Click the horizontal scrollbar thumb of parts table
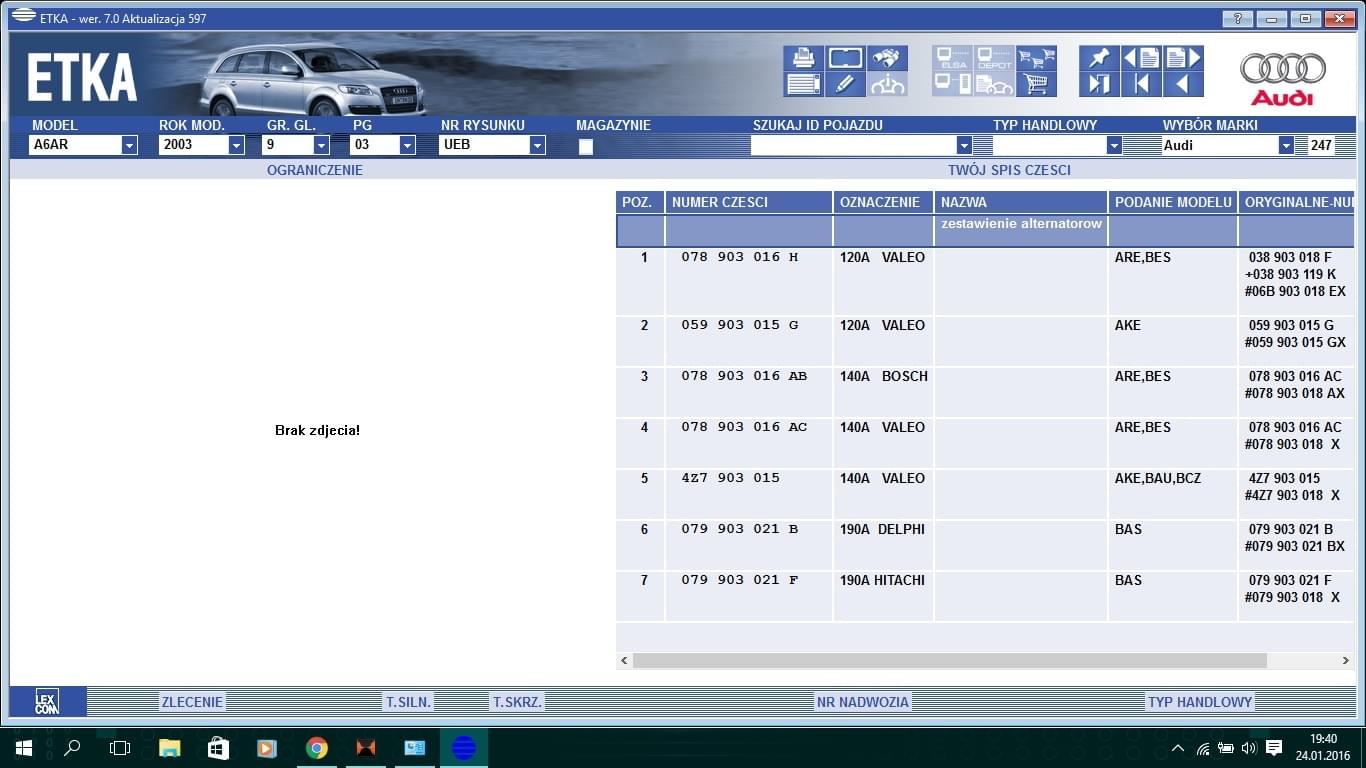Screen dimensions: 1366x768 [950, 661]
